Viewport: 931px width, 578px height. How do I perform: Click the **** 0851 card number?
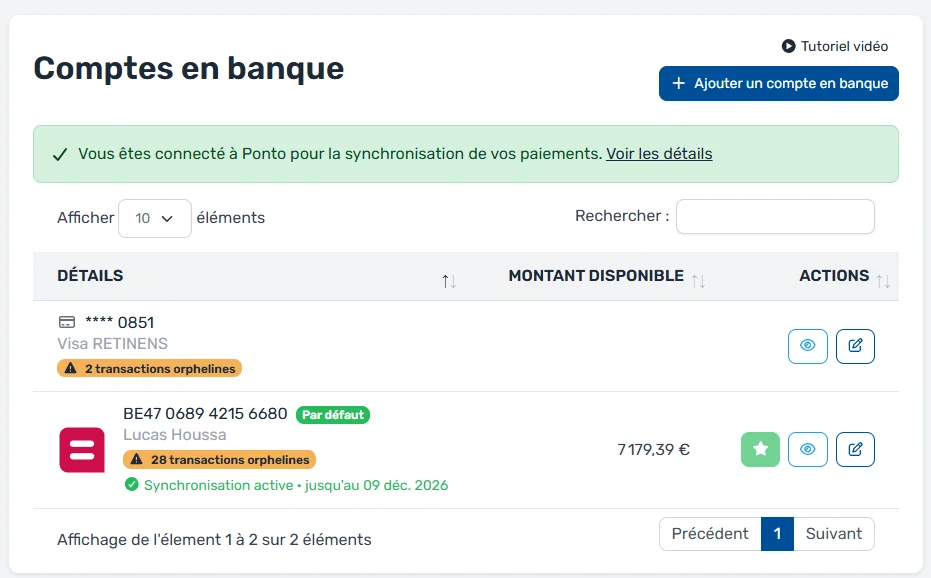click(x=120, y=322)
